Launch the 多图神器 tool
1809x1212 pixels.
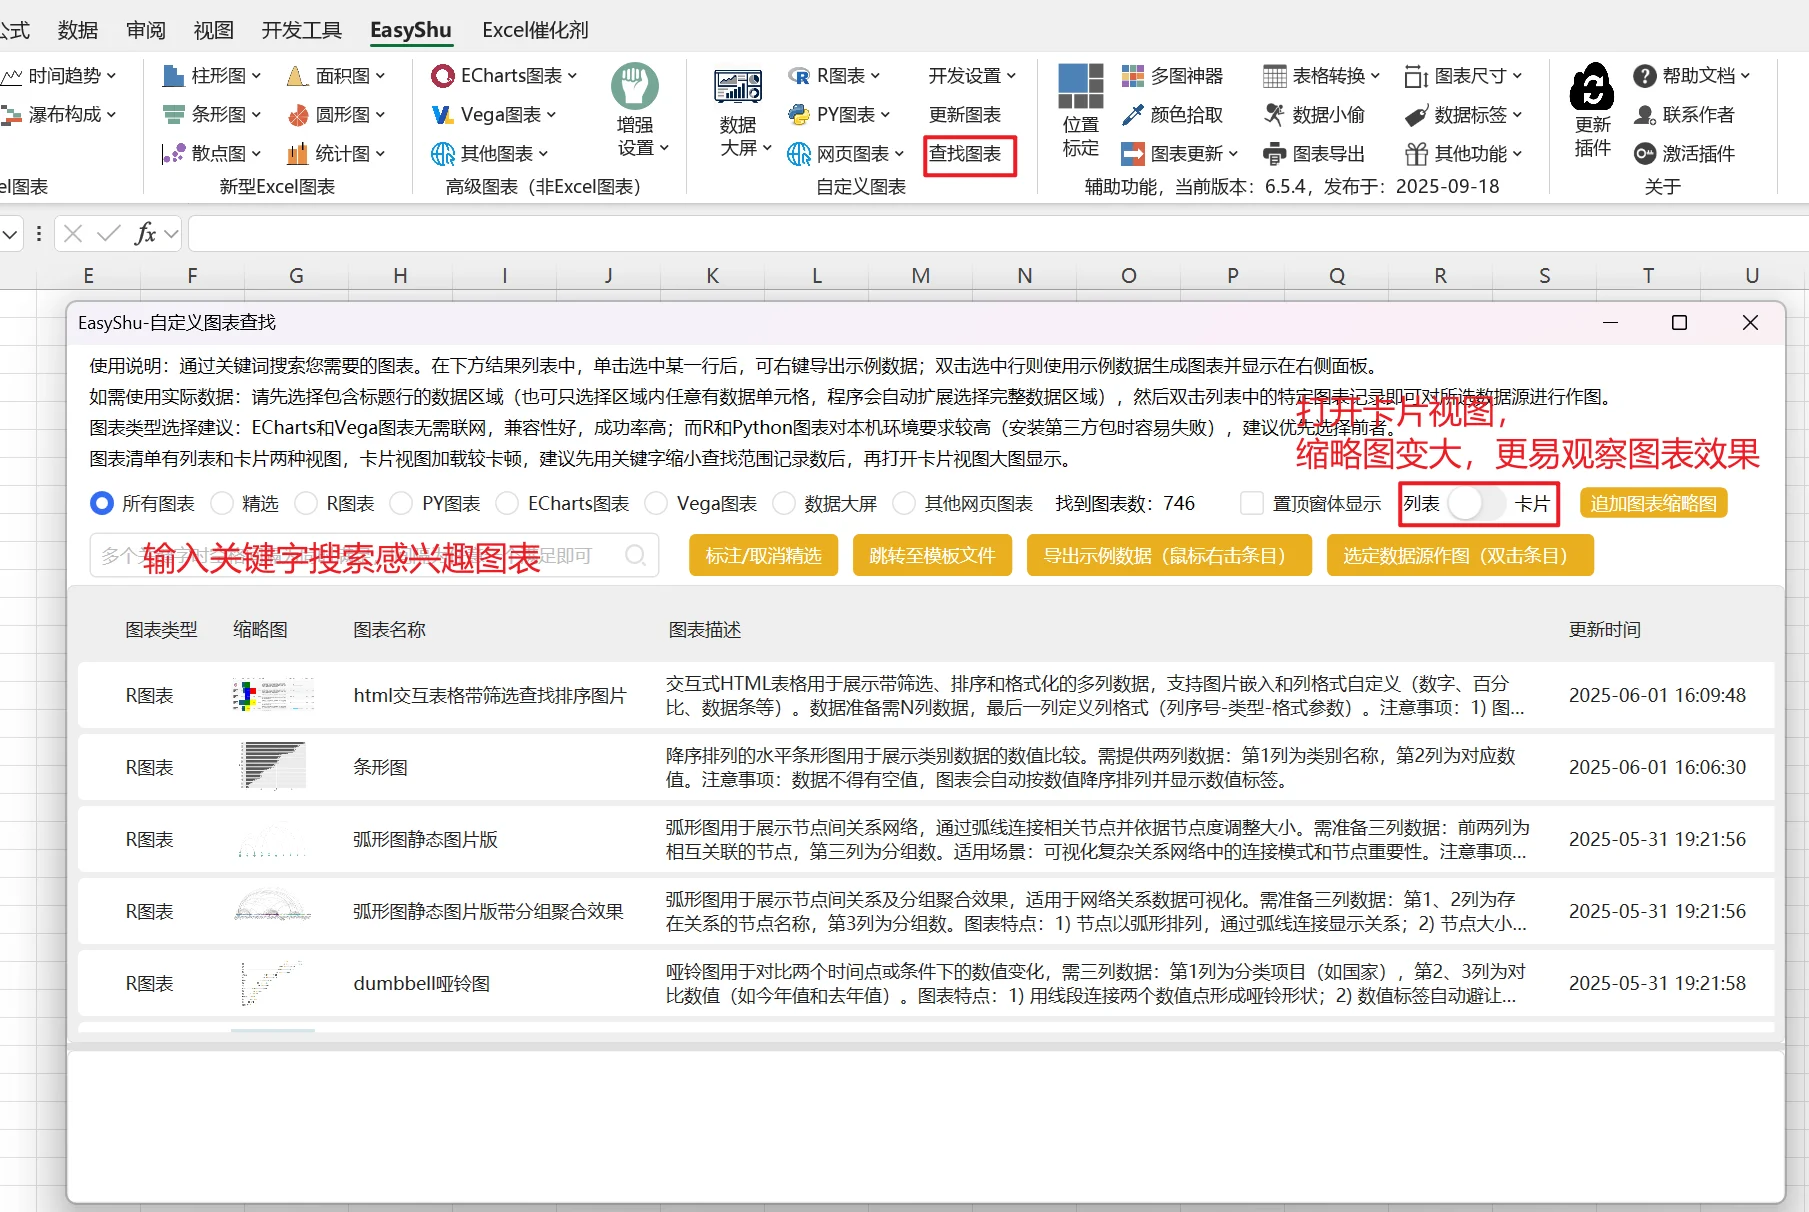(1172, 76)
